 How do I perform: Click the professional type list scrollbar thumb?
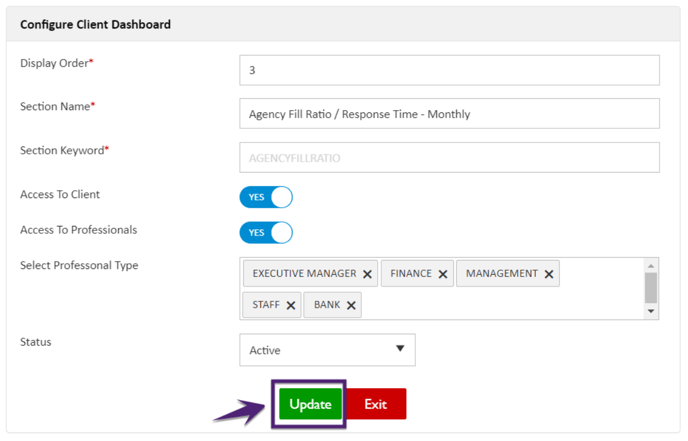pyautogui.click(x=651, y=288)
